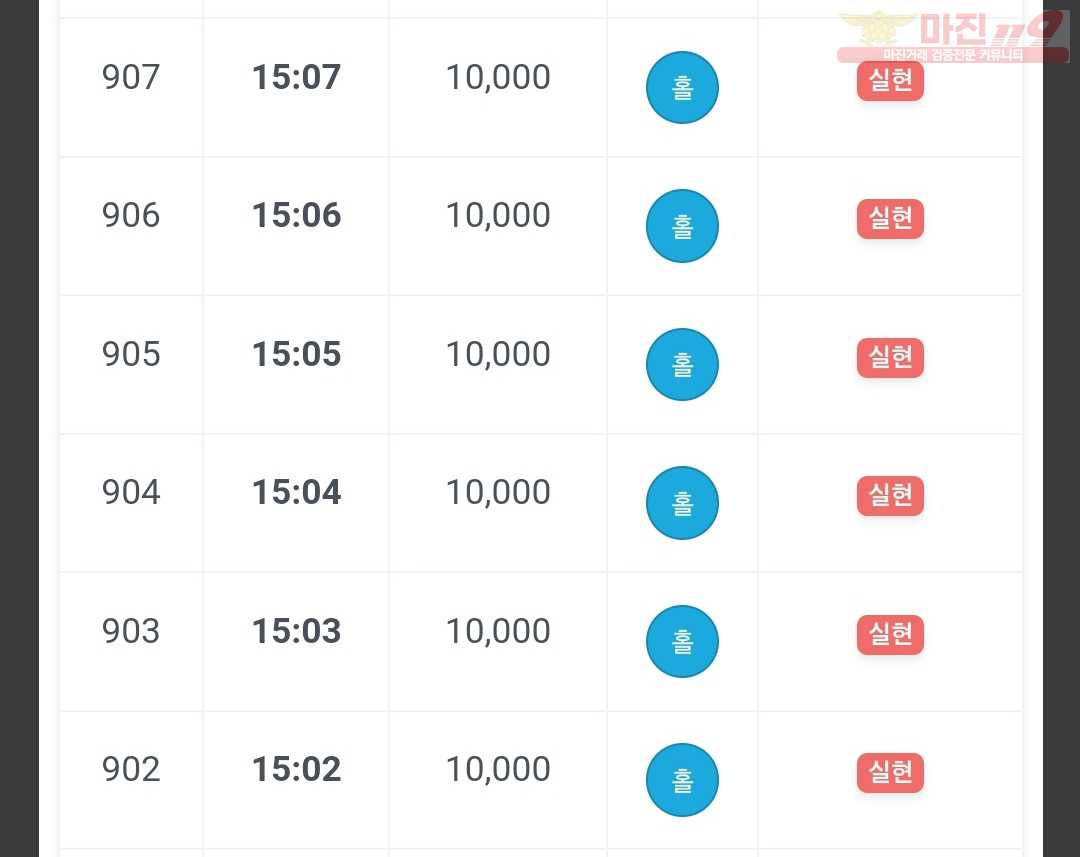The height and width of the screenshot is (857, 1080).
Task: Click the blue 홀 circle in row 903
Action: click(x=682, y=641)
